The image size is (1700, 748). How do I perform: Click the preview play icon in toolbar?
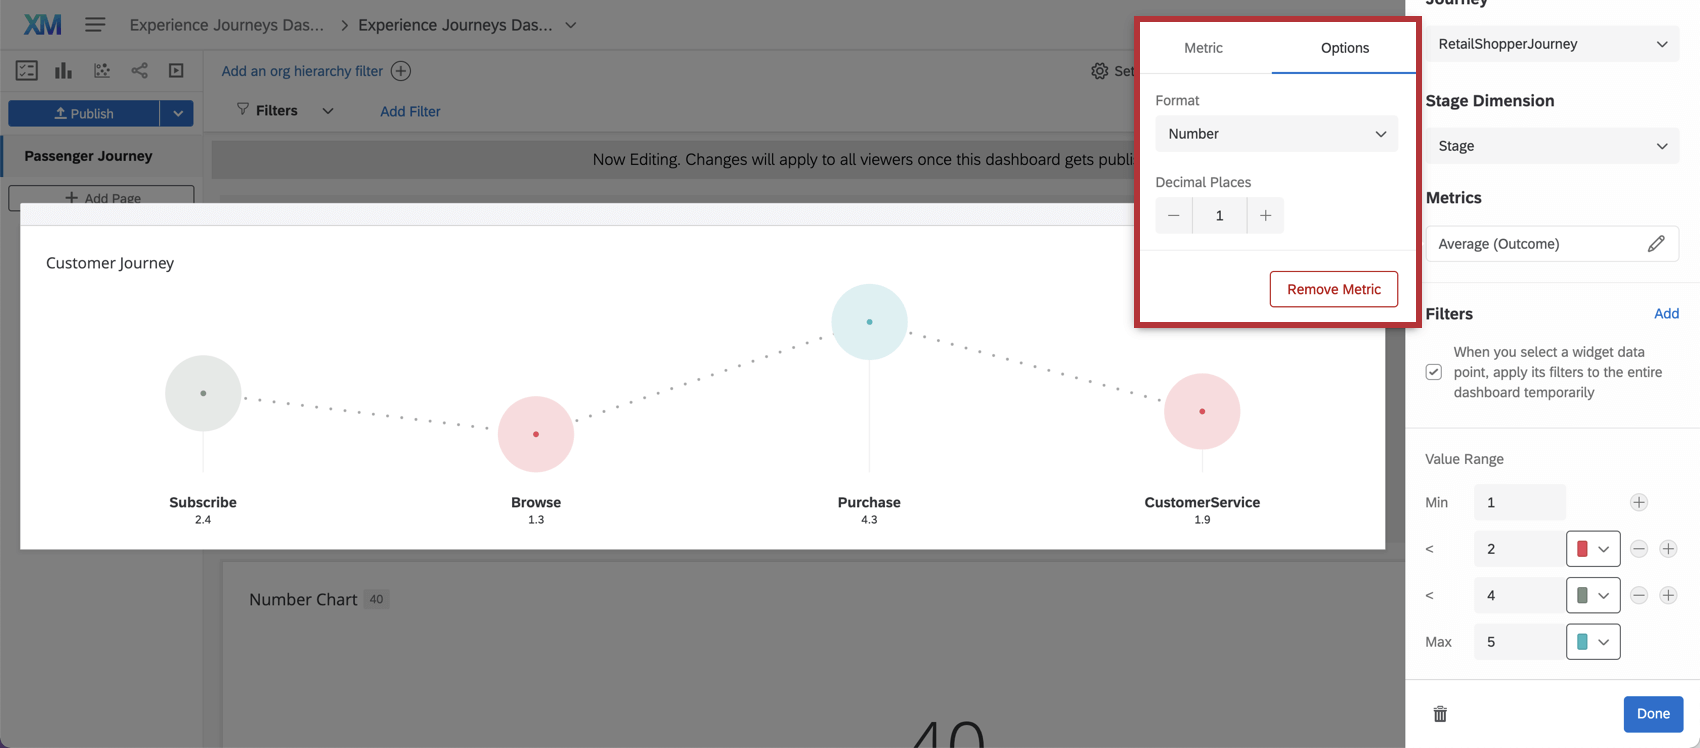click(x=177, y=71)
